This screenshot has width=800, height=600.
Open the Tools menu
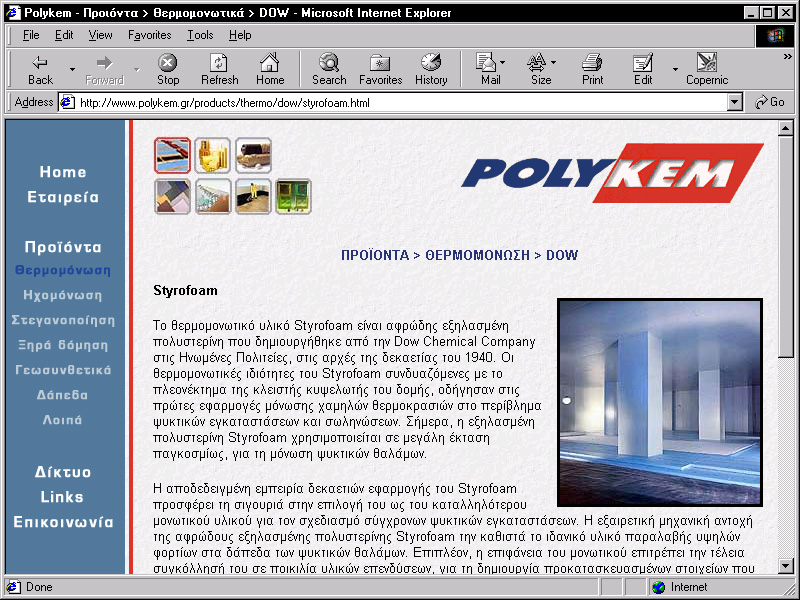click(x=200, y=35)
